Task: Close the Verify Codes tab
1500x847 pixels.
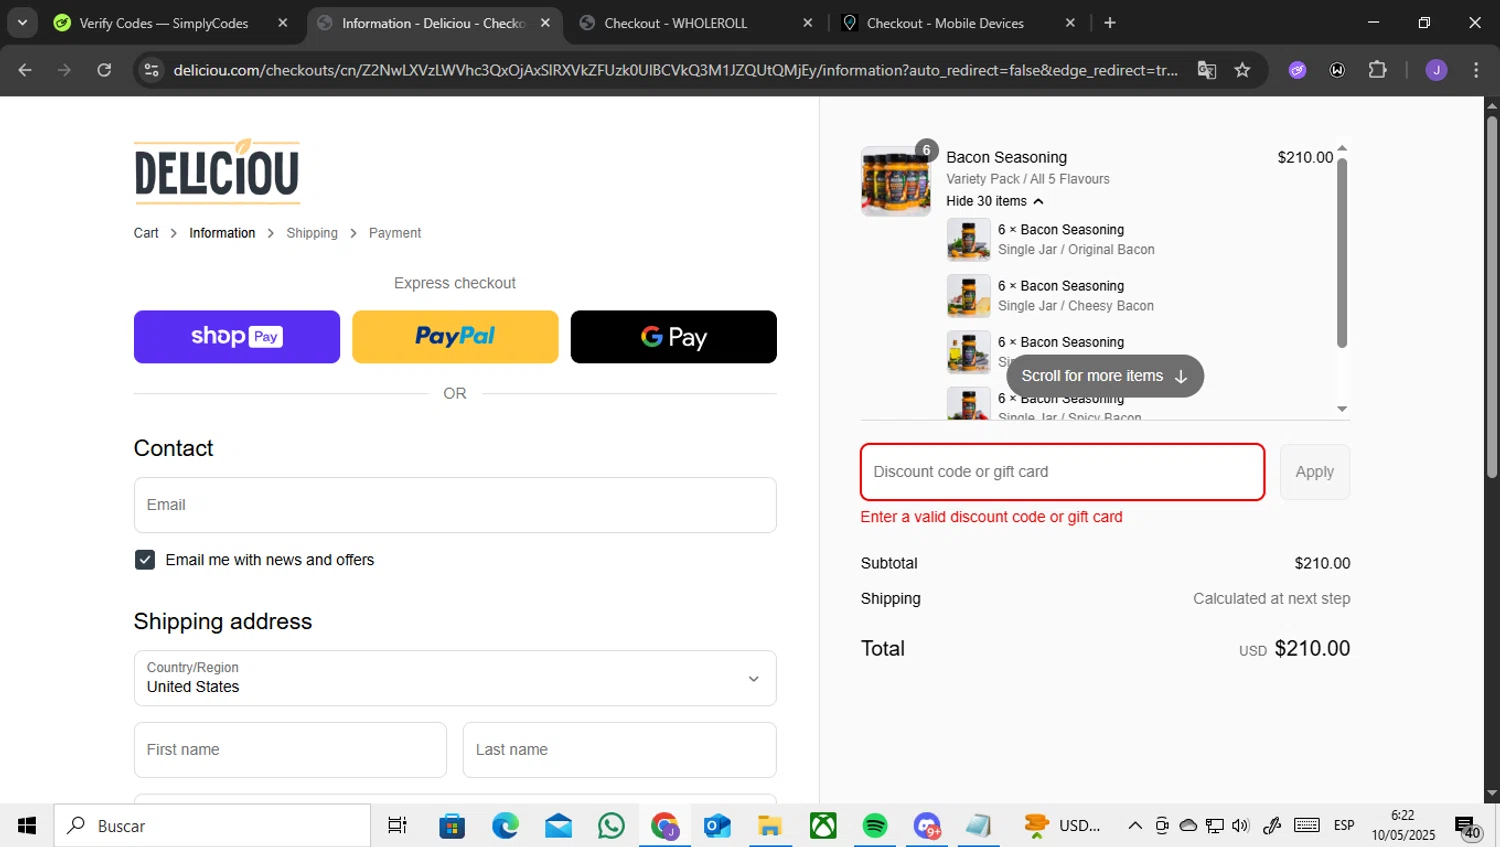Action: (283, 23)
